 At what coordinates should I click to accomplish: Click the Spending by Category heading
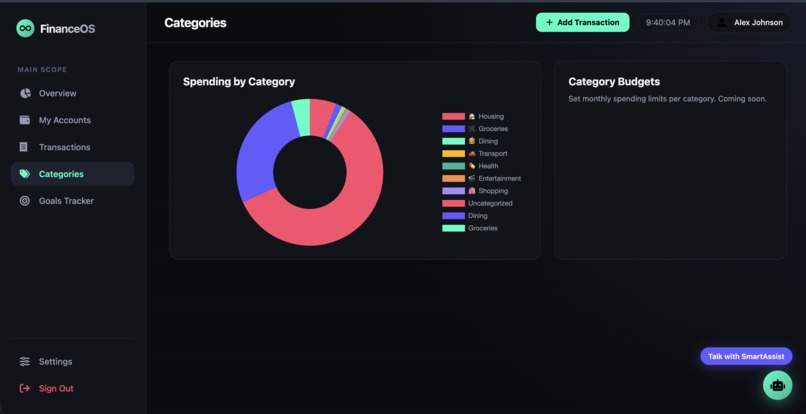click(x=239, y=82)
